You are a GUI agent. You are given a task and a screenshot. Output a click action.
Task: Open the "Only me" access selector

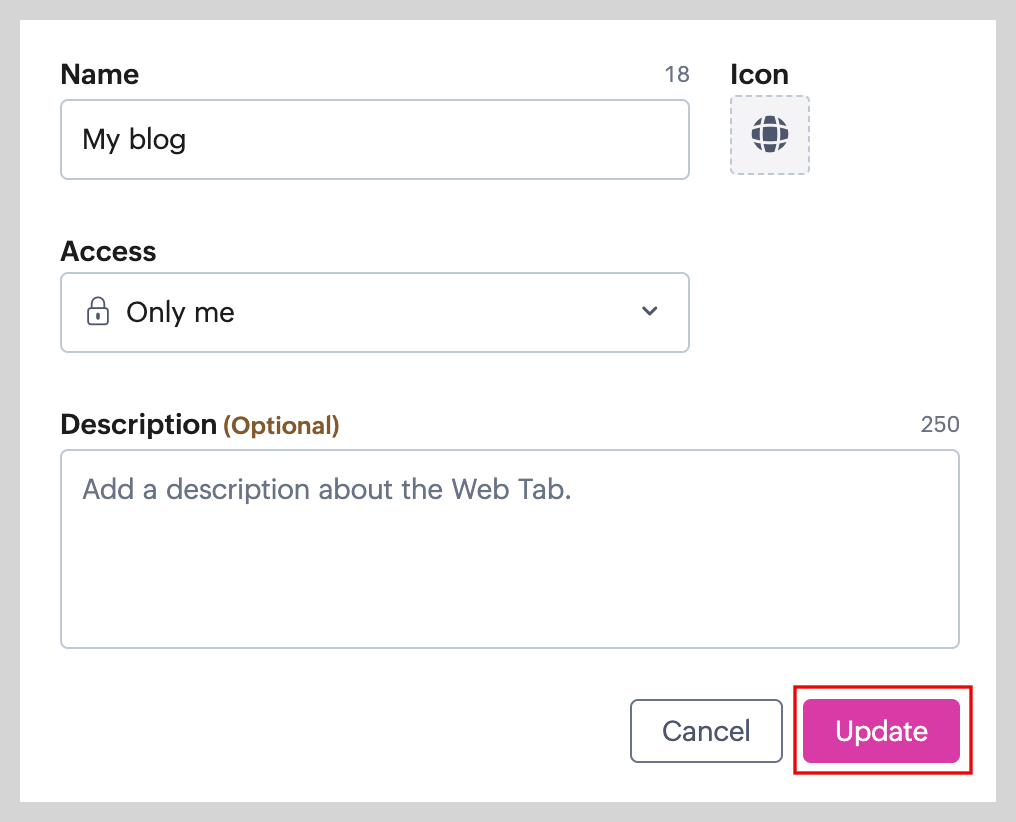pyautogui.click(x=375, y=312)
